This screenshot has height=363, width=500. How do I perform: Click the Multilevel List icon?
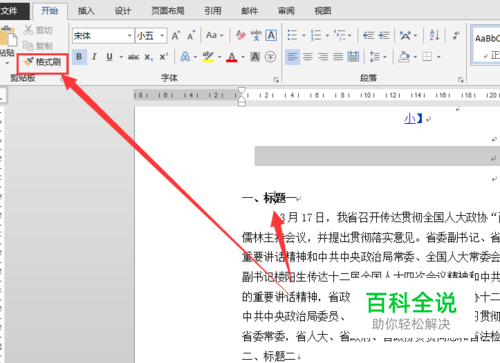pos(340,35)
